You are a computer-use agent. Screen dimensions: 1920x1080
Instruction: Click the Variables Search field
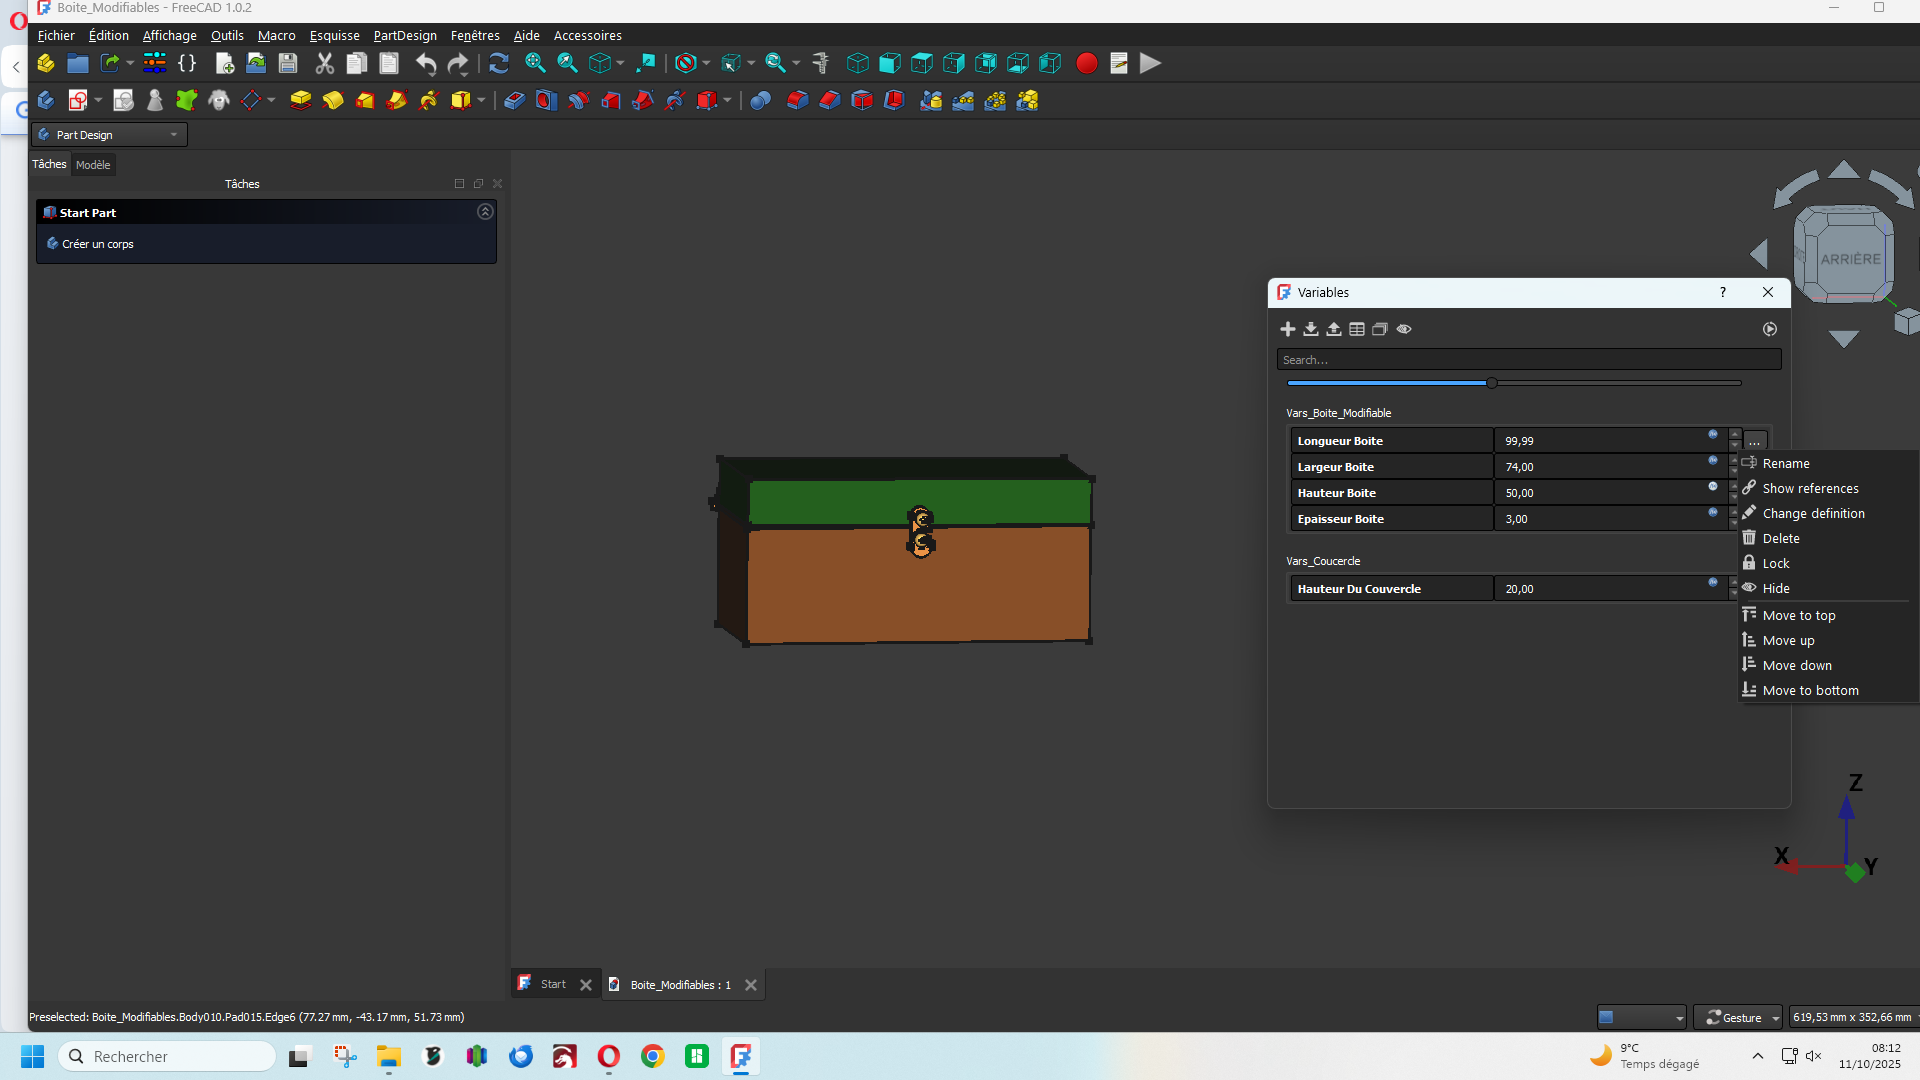click(1528, 360)
